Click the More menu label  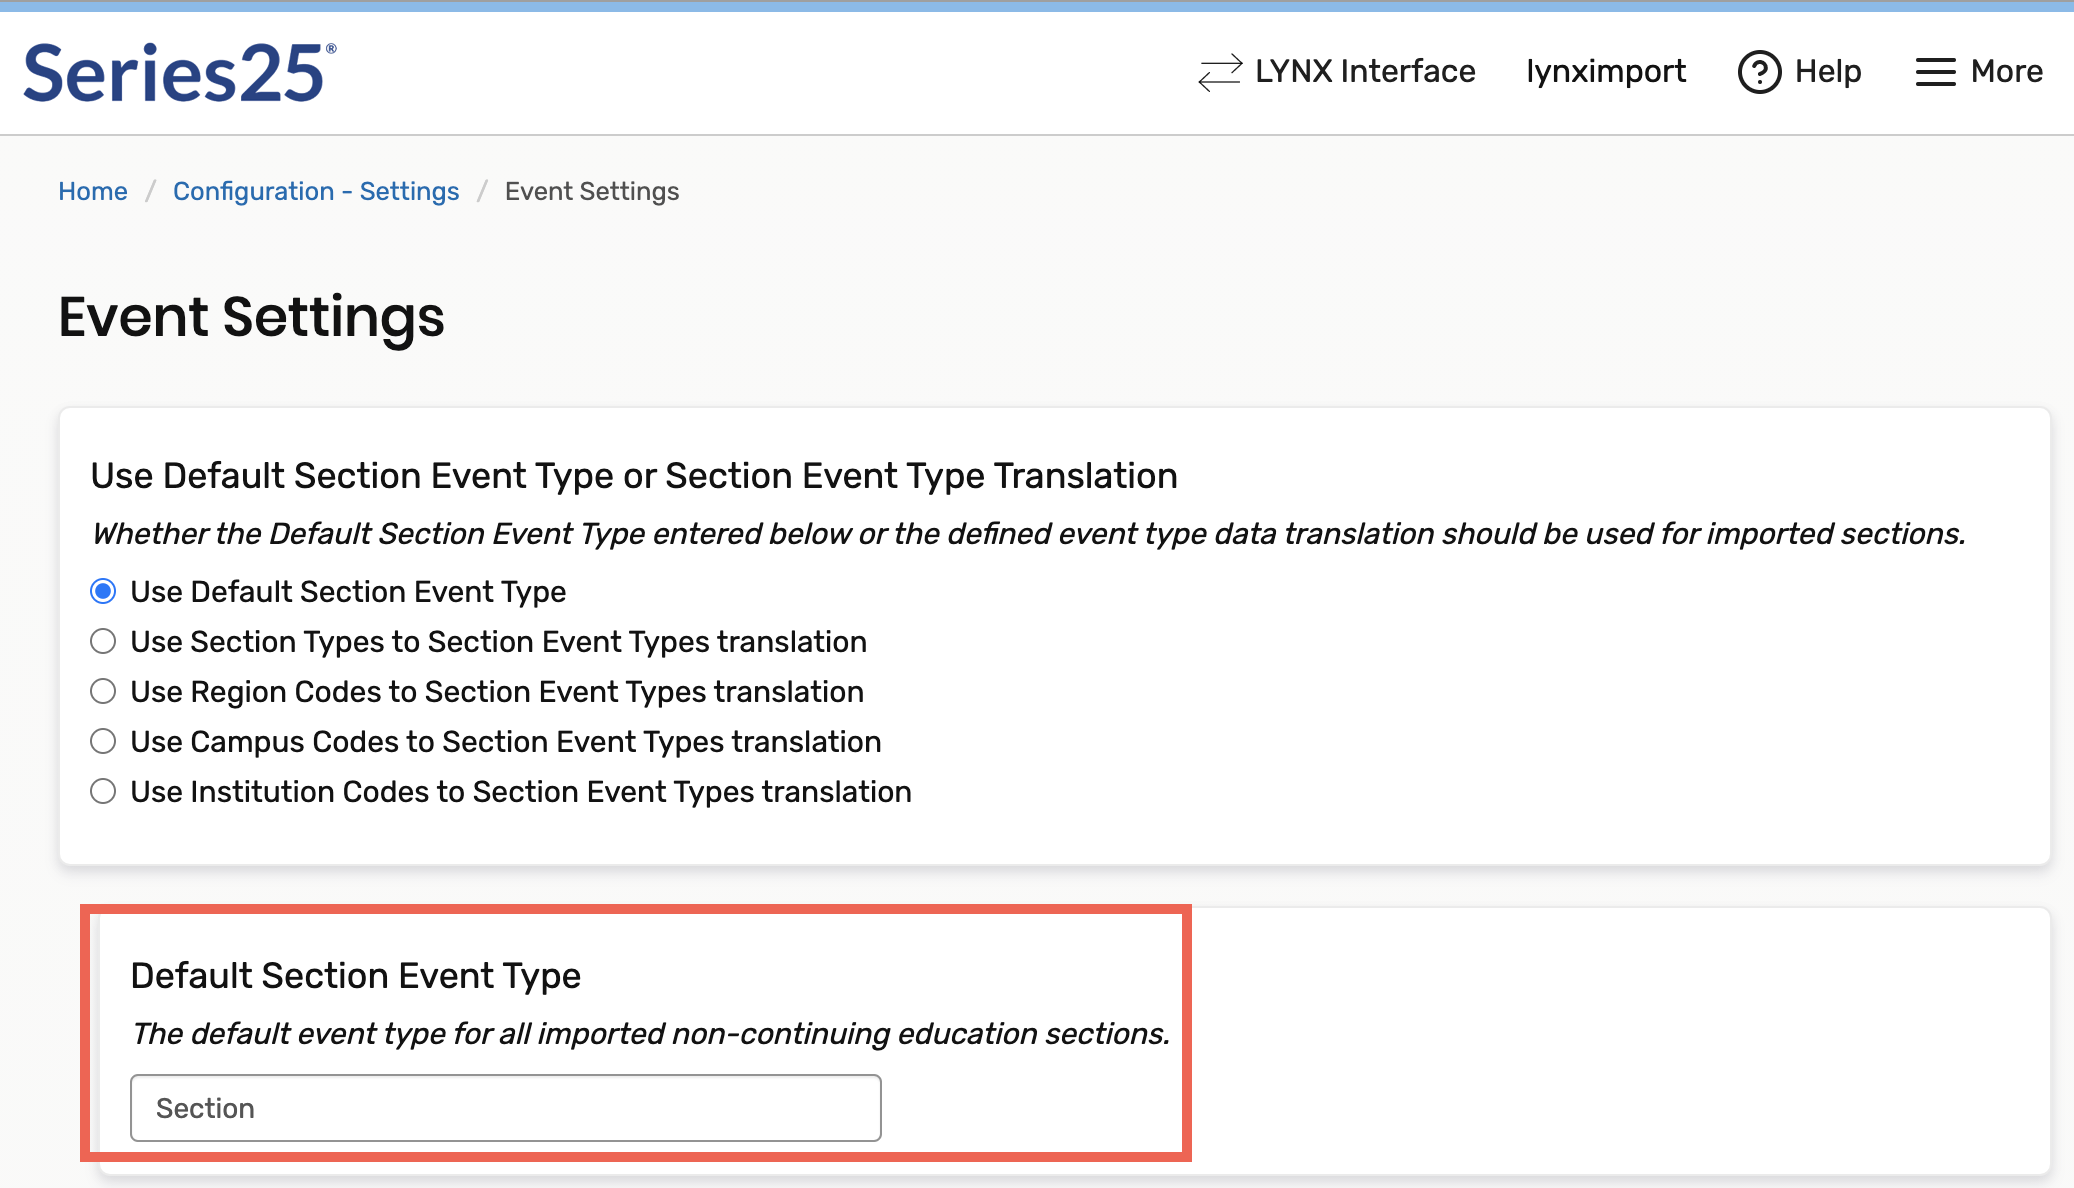2006,72
